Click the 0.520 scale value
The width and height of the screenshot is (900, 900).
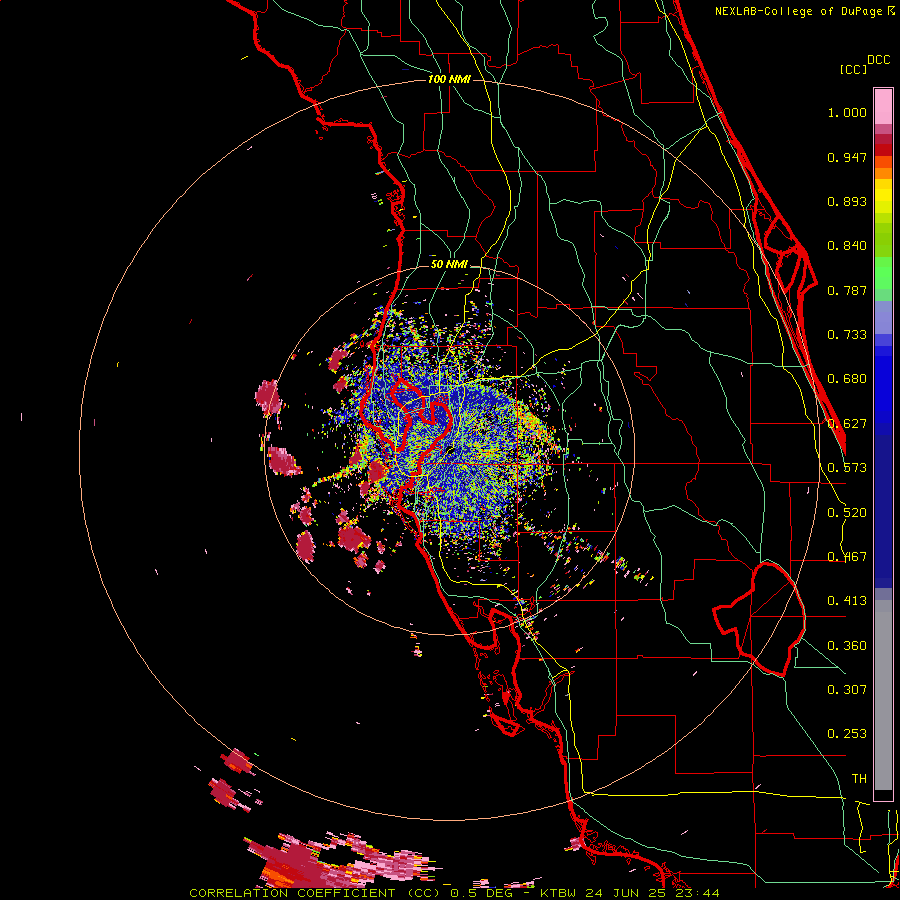[847, 513]
